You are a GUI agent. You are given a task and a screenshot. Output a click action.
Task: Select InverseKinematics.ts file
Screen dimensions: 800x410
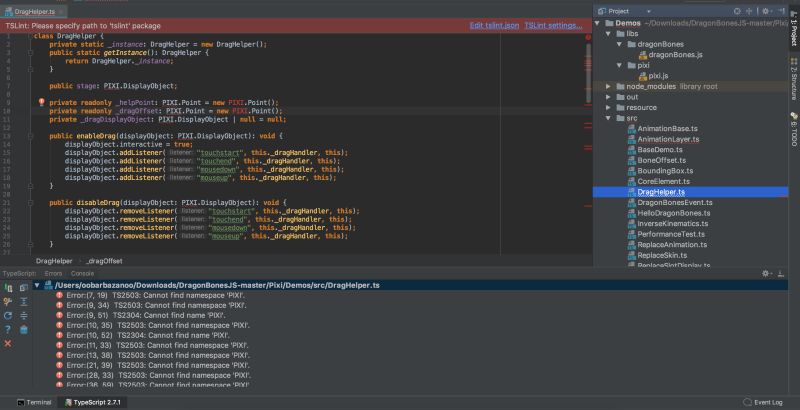tap(668, 224)
